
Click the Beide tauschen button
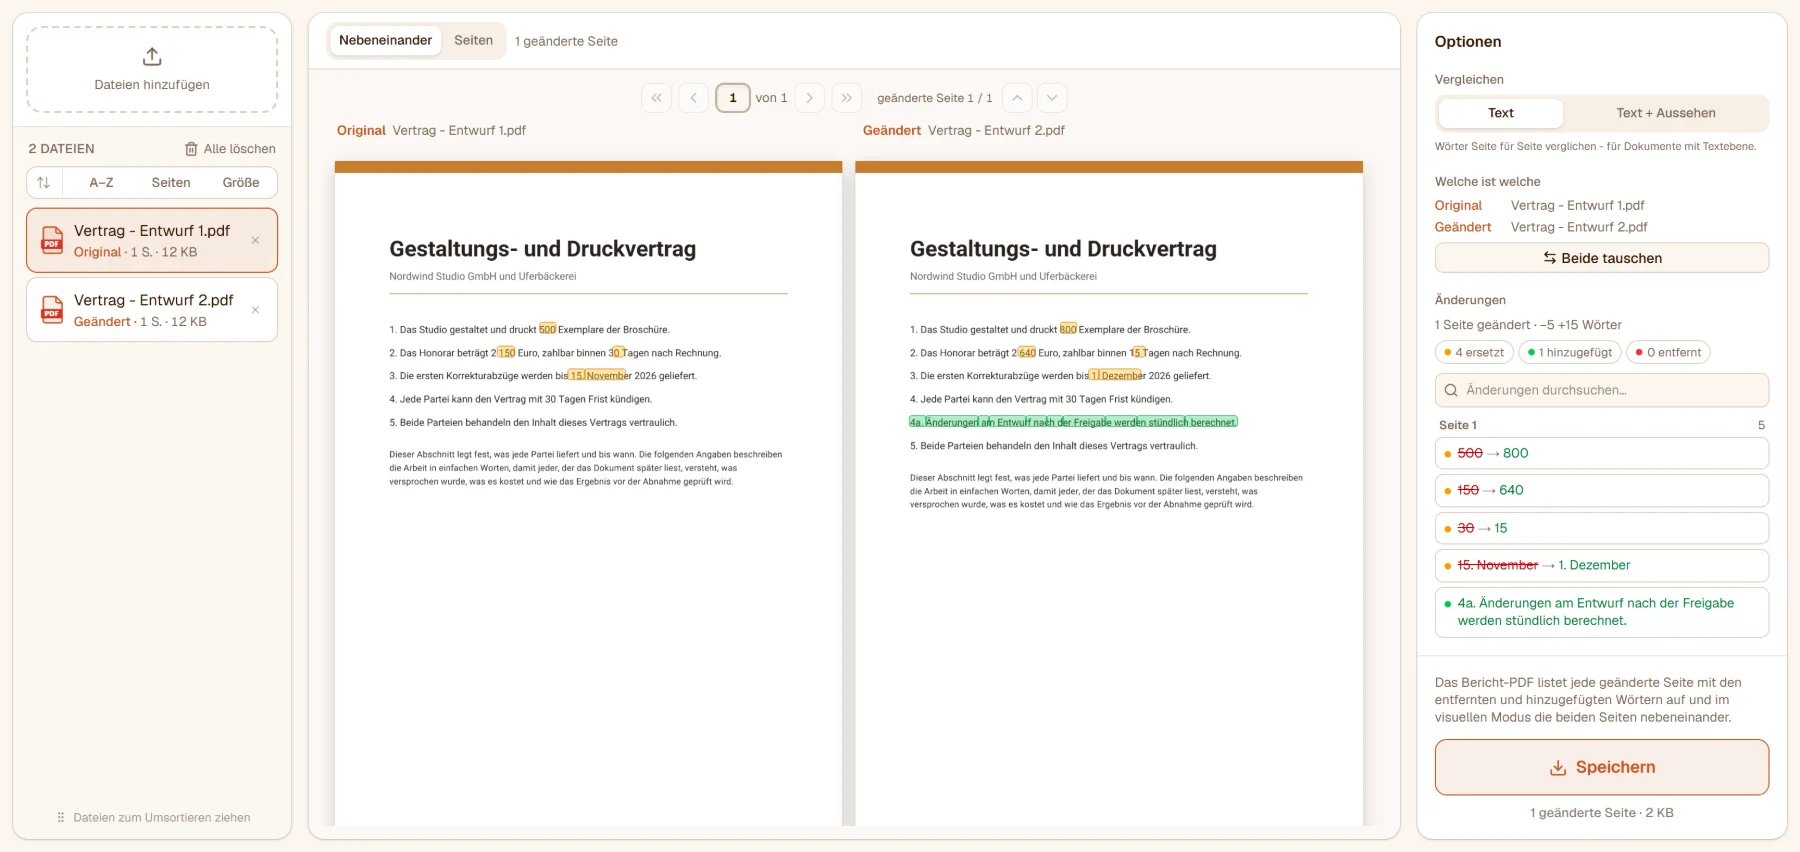point(1601,258)
